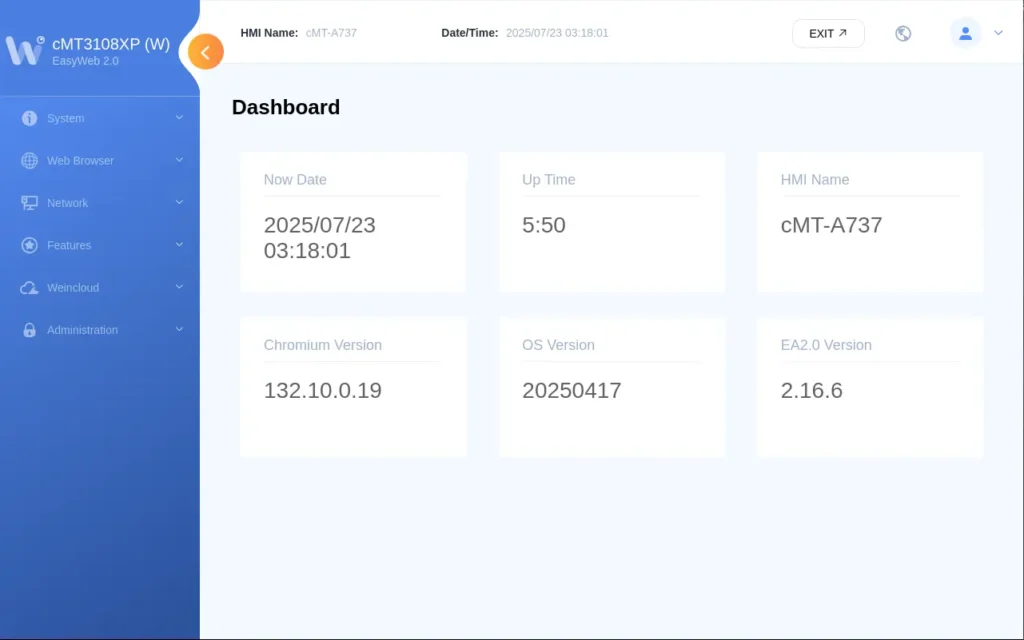Select the Weincloud cloud icon
Viewport: 1024px width, 640px height.
click(x=28, y=287)
